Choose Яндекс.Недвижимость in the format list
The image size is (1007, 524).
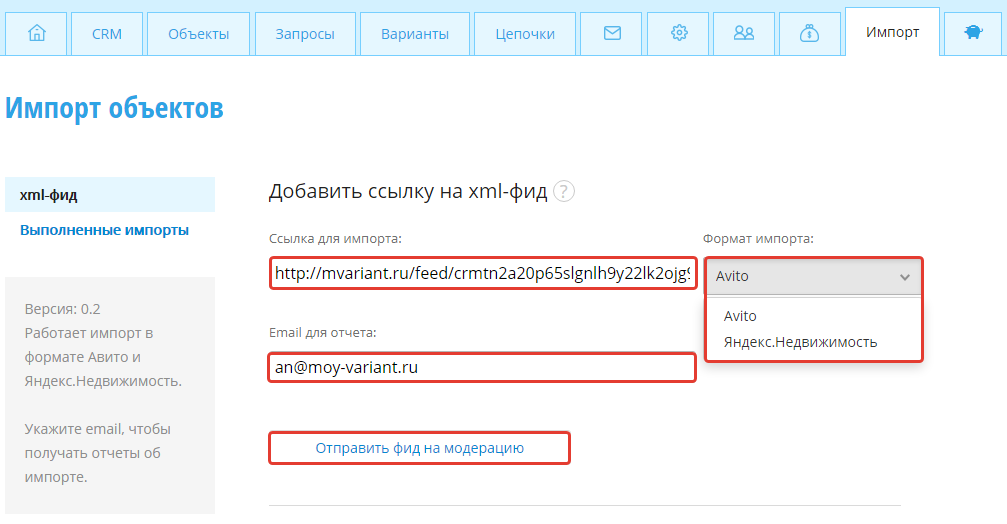point(800,342)
